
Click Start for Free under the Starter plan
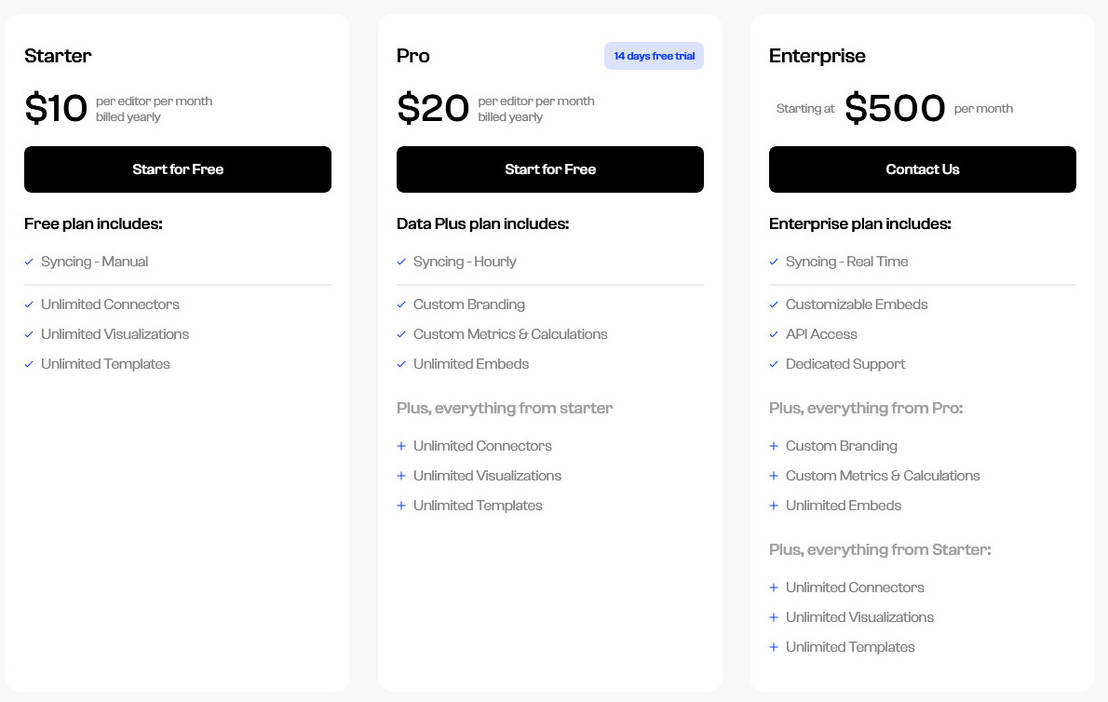[177, 169]
